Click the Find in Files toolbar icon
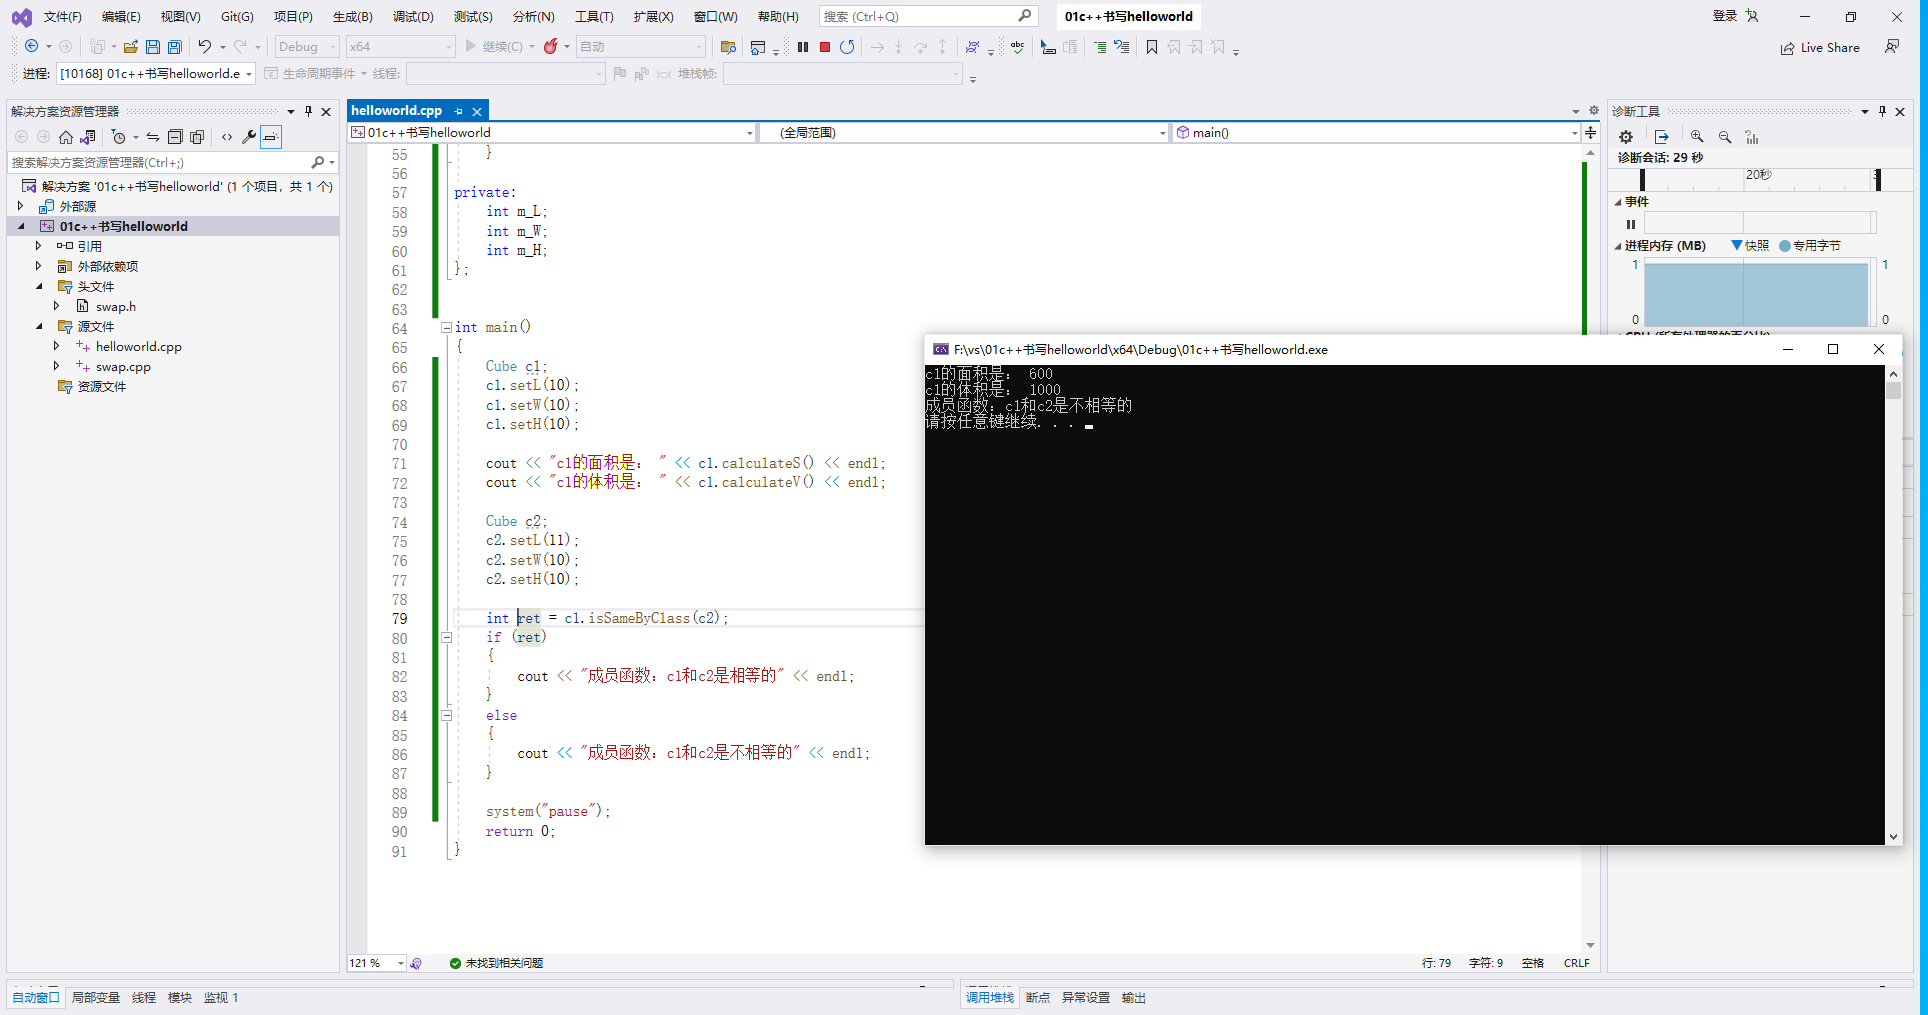The width and height of the screenshot is (1928, 1015). pos(728,47)
